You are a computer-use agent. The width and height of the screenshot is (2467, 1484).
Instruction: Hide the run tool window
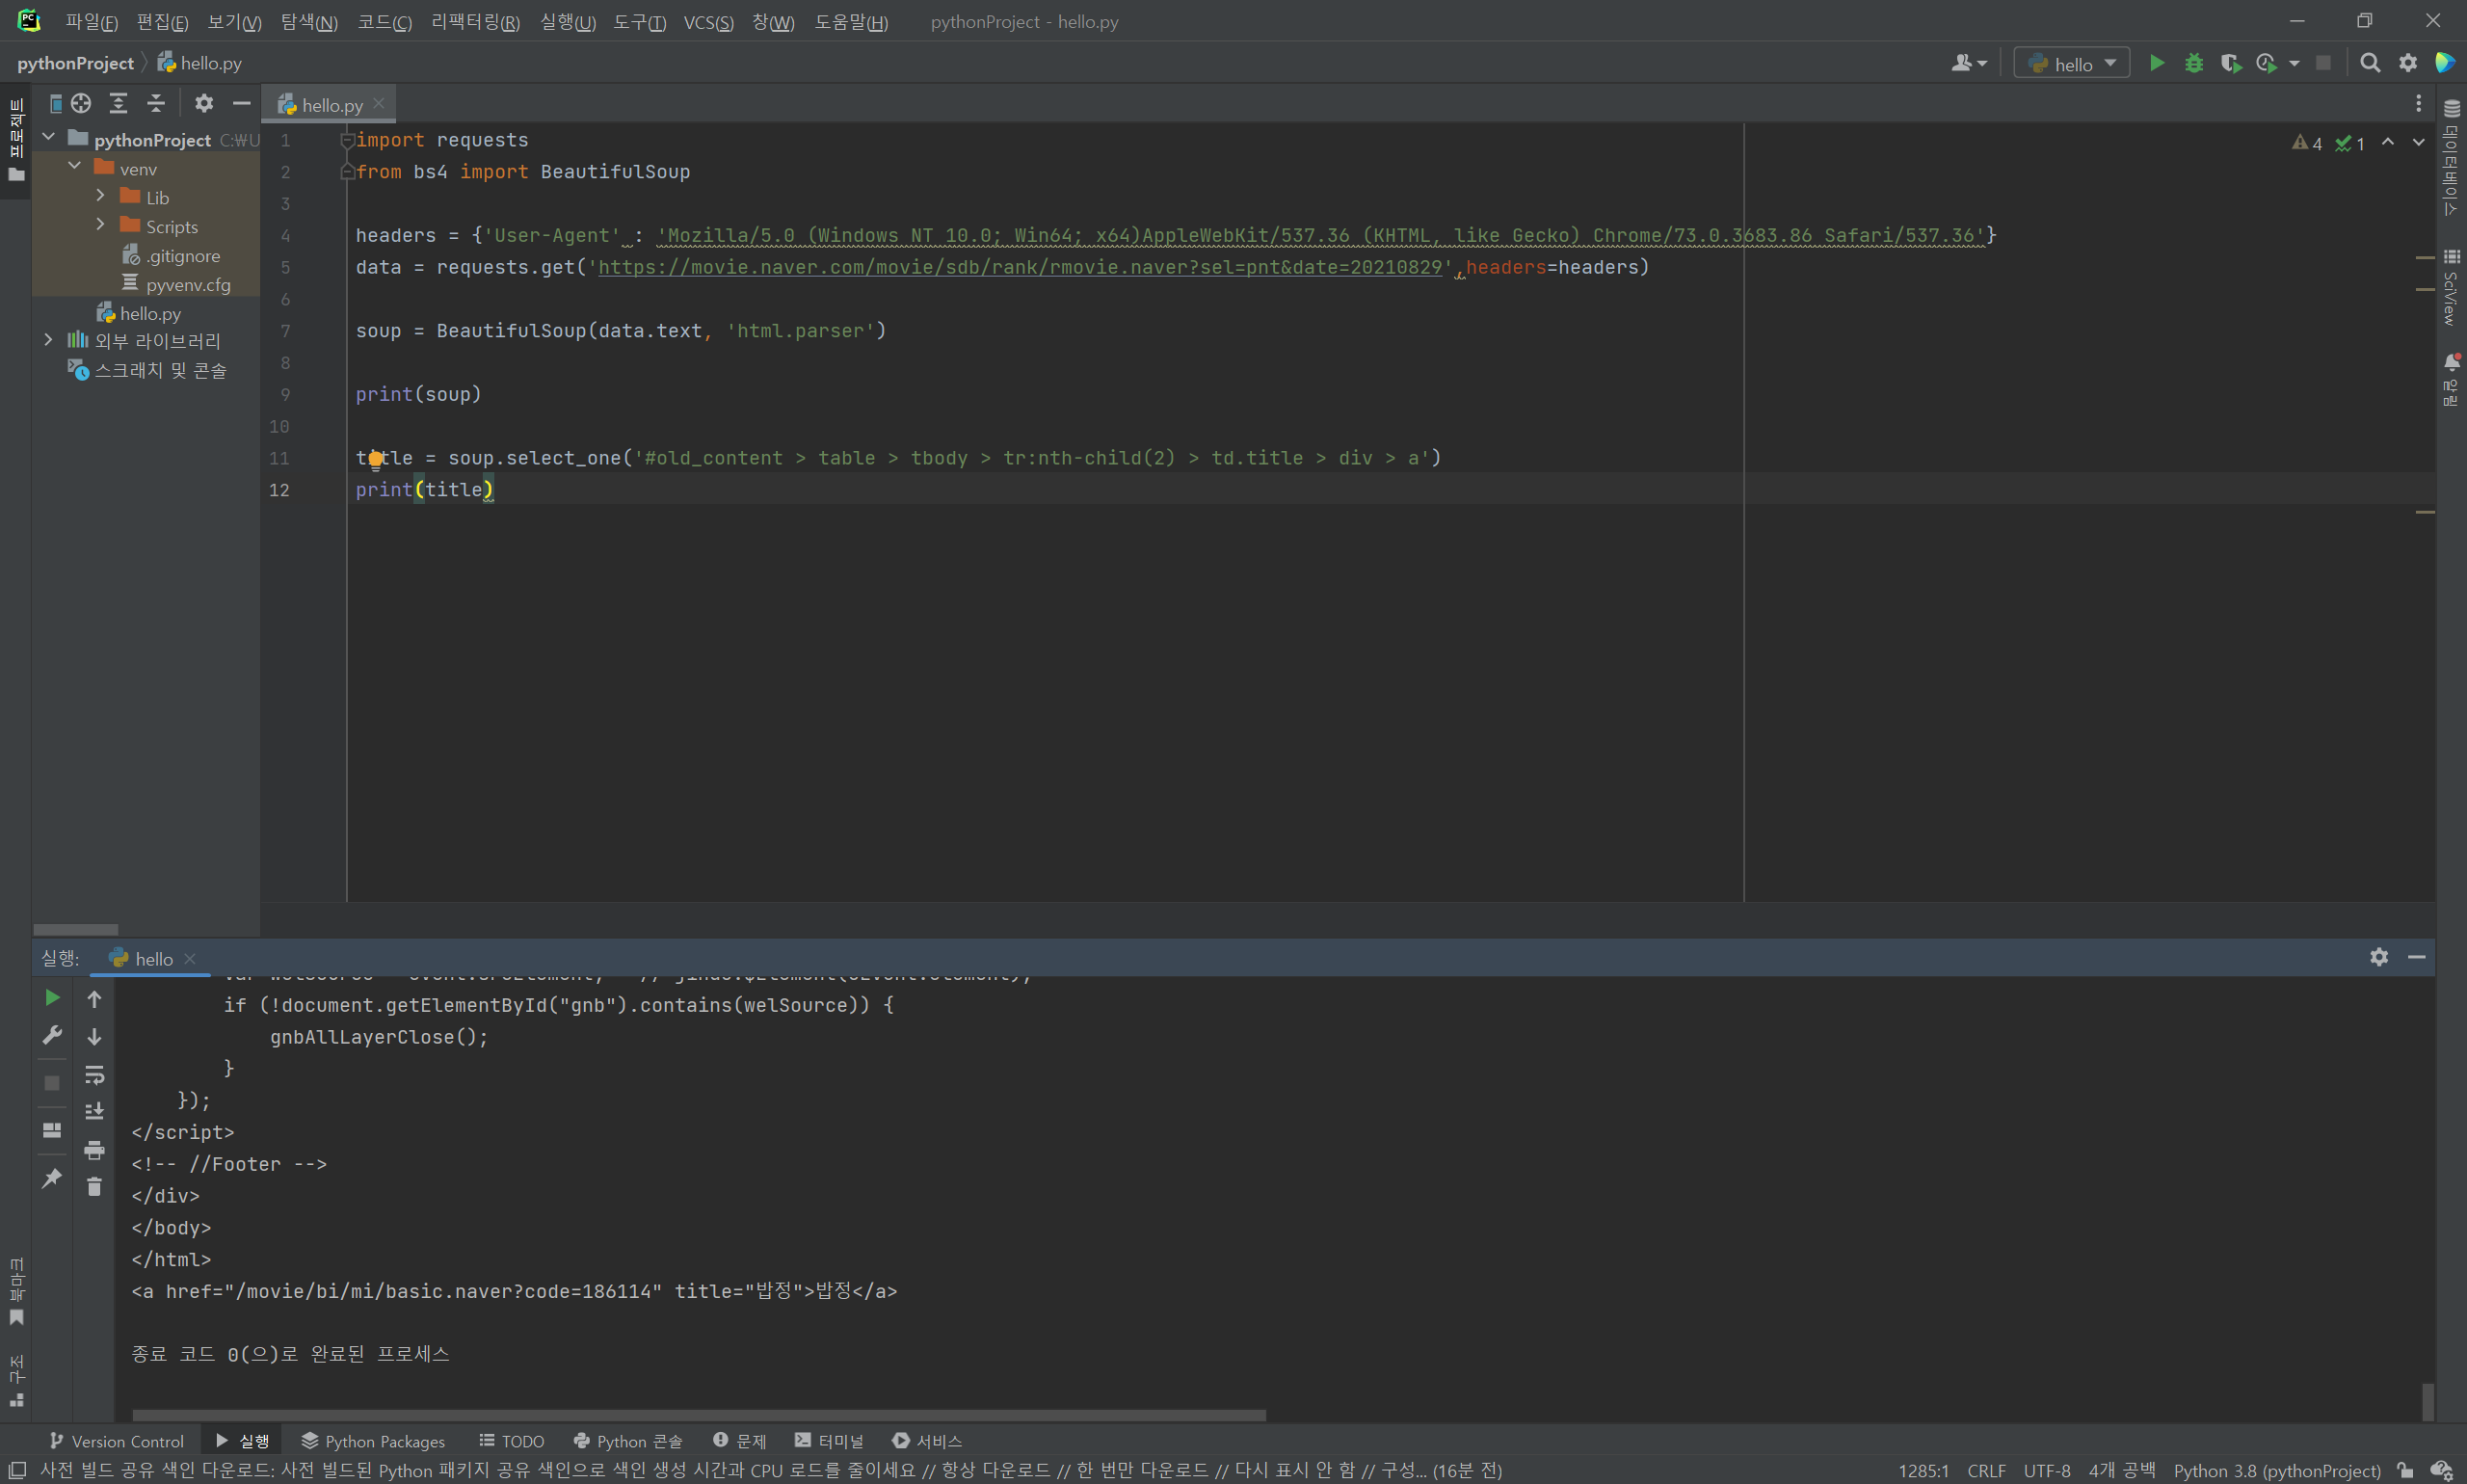(x=2417, y=957)
